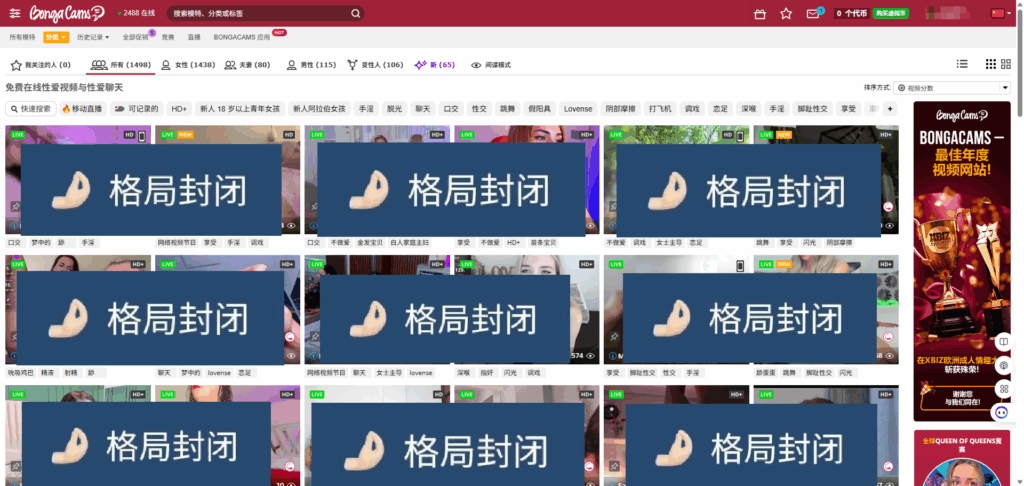Image resolution: width=1024 pixels, height=486 pixels.
Task: Select the 女性 (1438) tab
Action: coord(188,65)
